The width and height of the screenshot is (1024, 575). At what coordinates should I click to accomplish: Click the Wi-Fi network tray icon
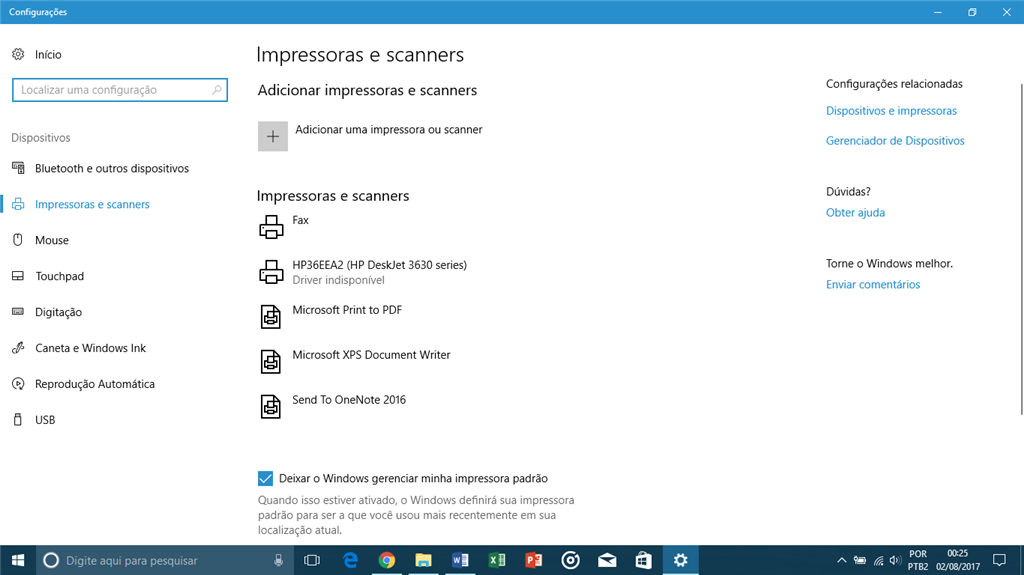click(x=878, y=560)
